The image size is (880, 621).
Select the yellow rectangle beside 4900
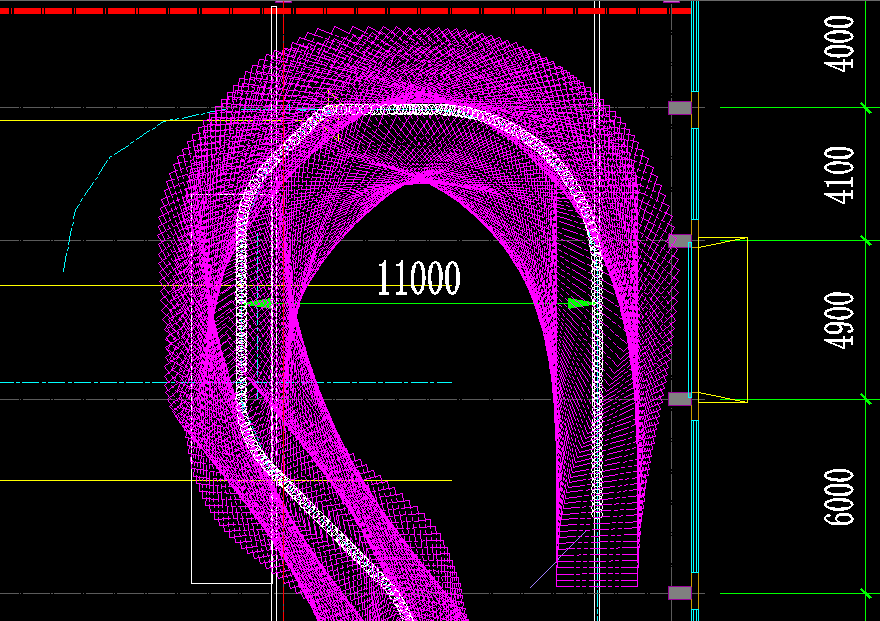tap(722, 320)
